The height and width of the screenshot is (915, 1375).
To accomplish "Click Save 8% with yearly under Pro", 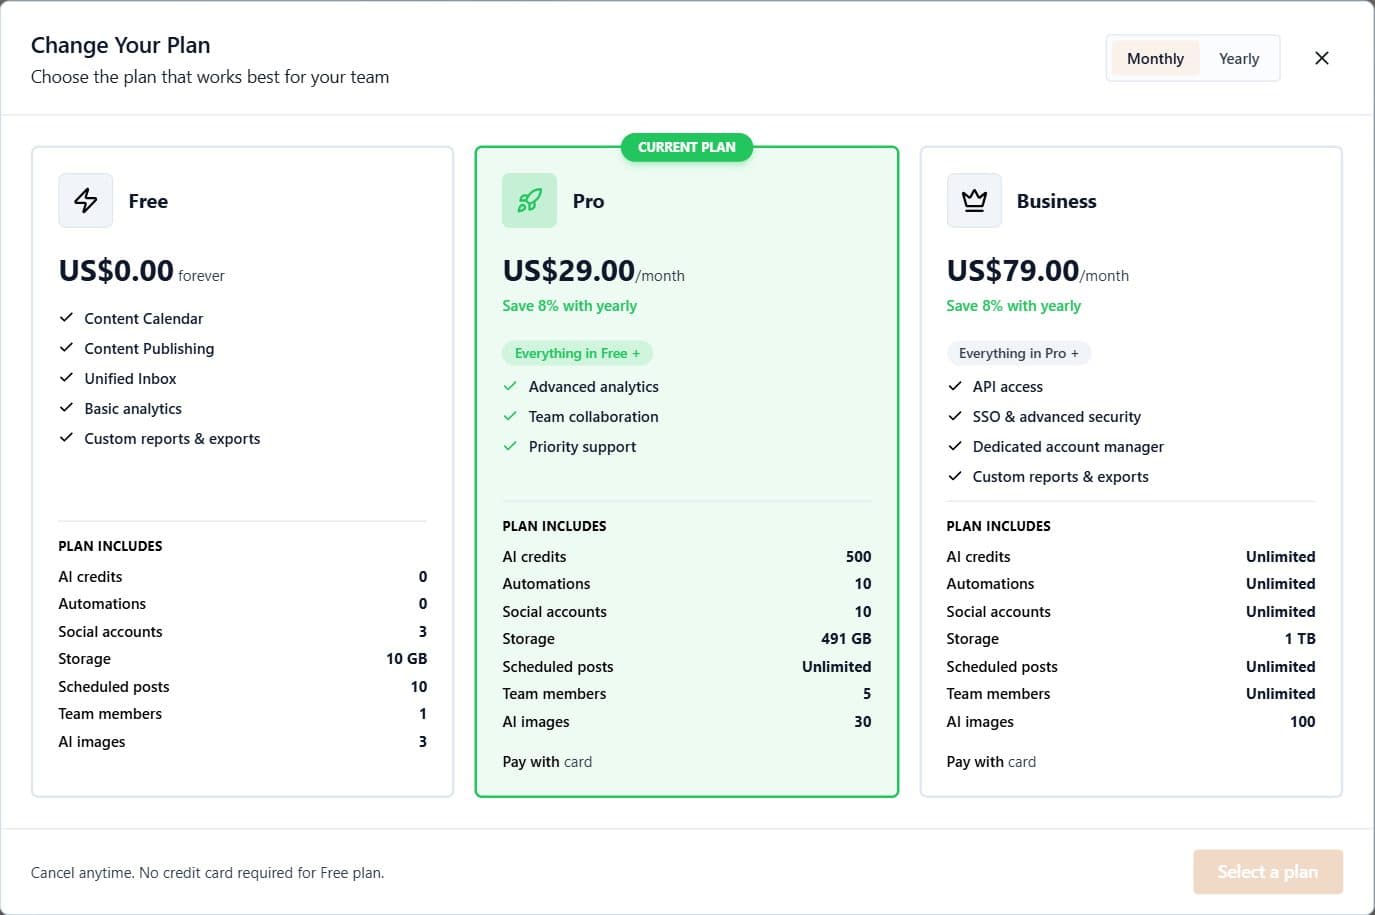I will click(x=570, y=306).
